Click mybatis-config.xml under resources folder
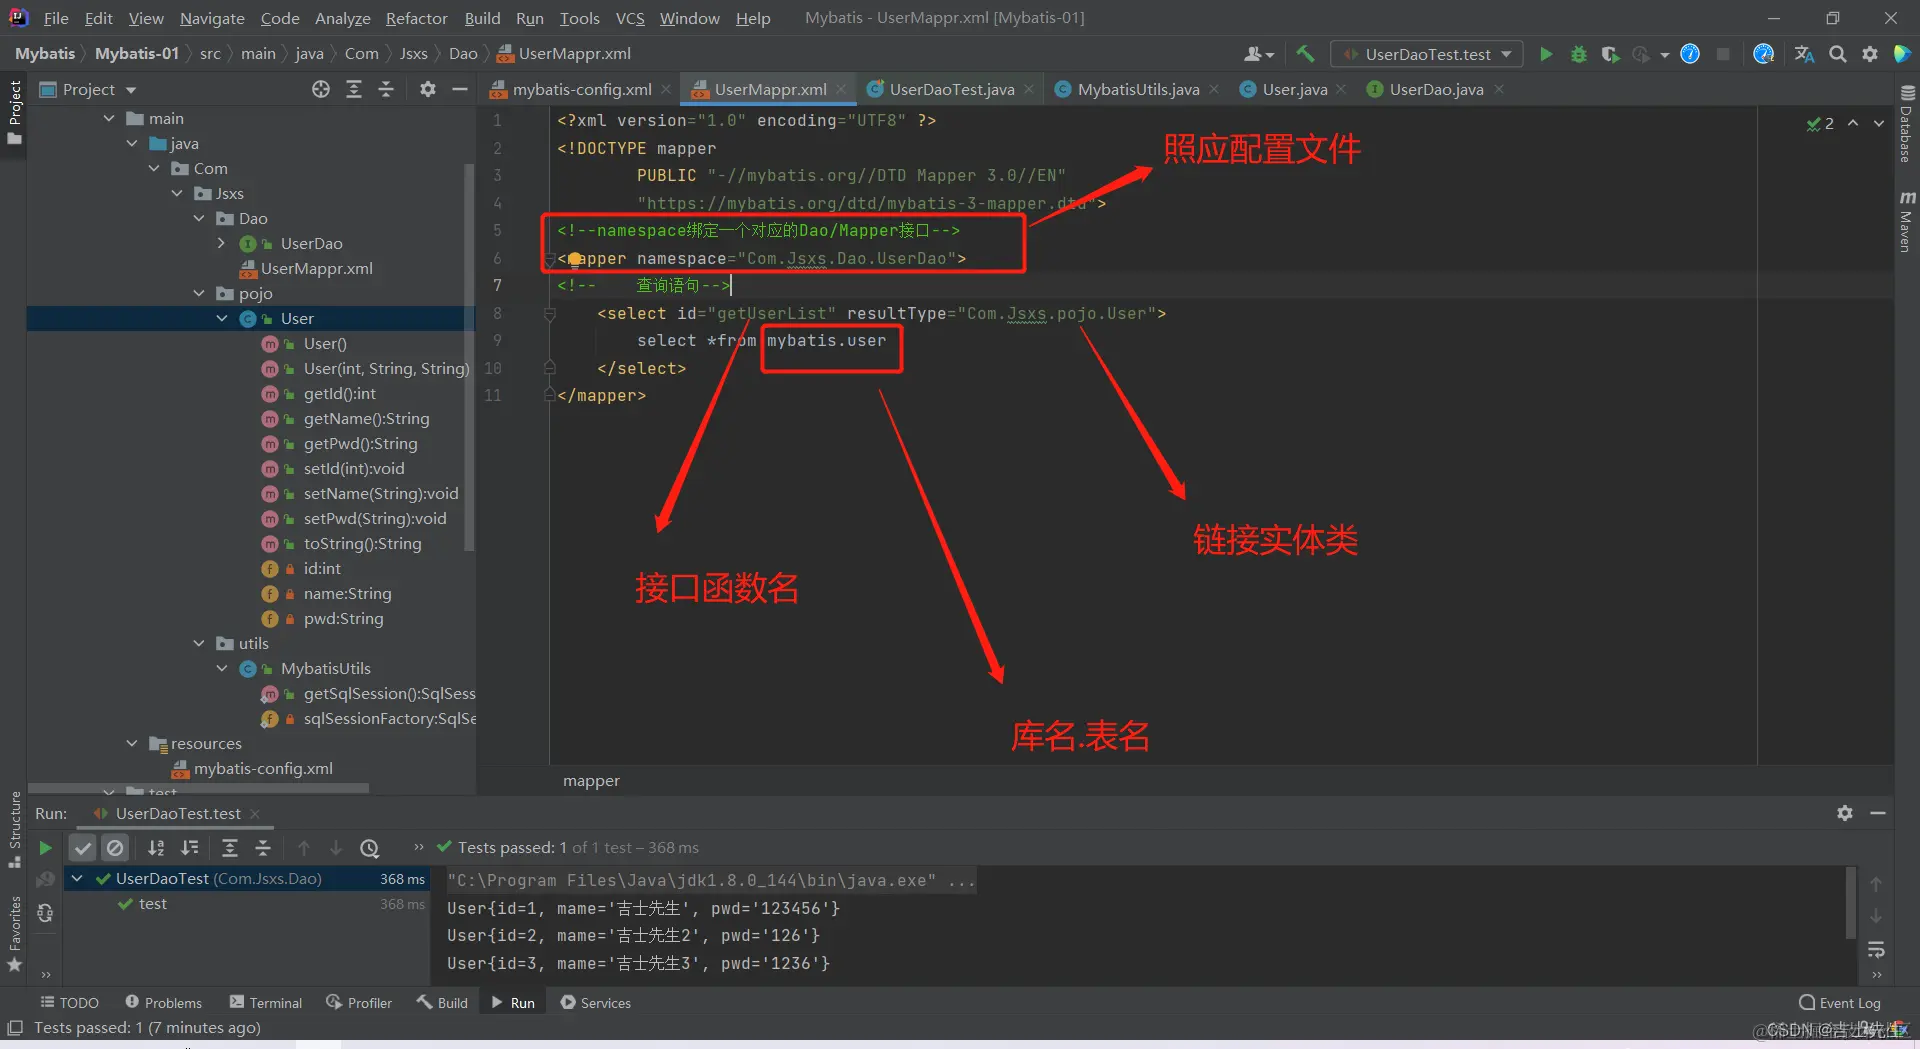This screenshot has width=1920, height=1049. pos(263,768)
